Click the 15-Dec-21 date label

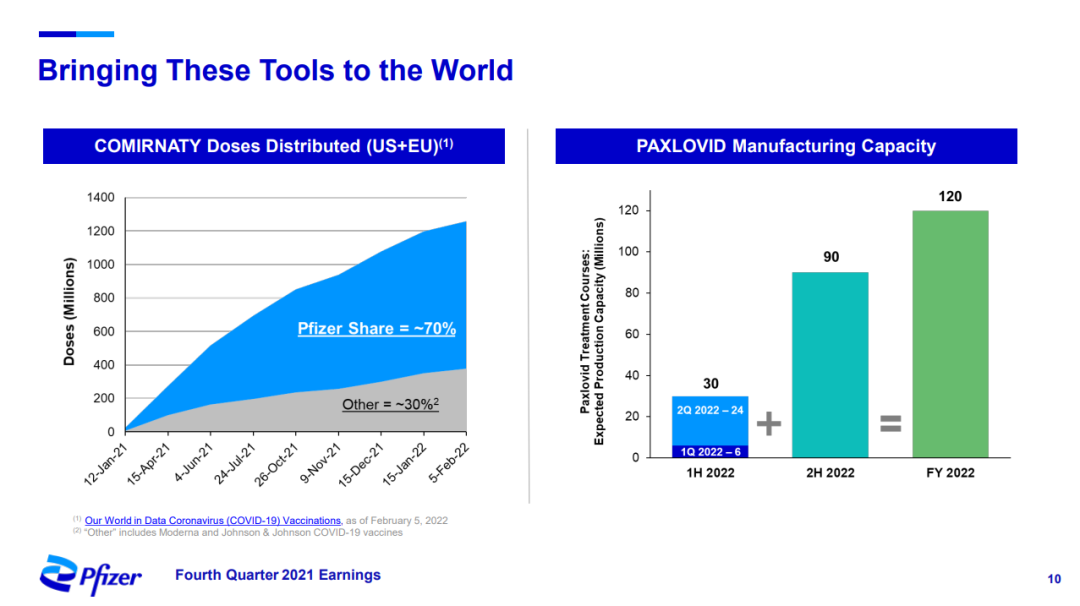(x=362, y=464)
